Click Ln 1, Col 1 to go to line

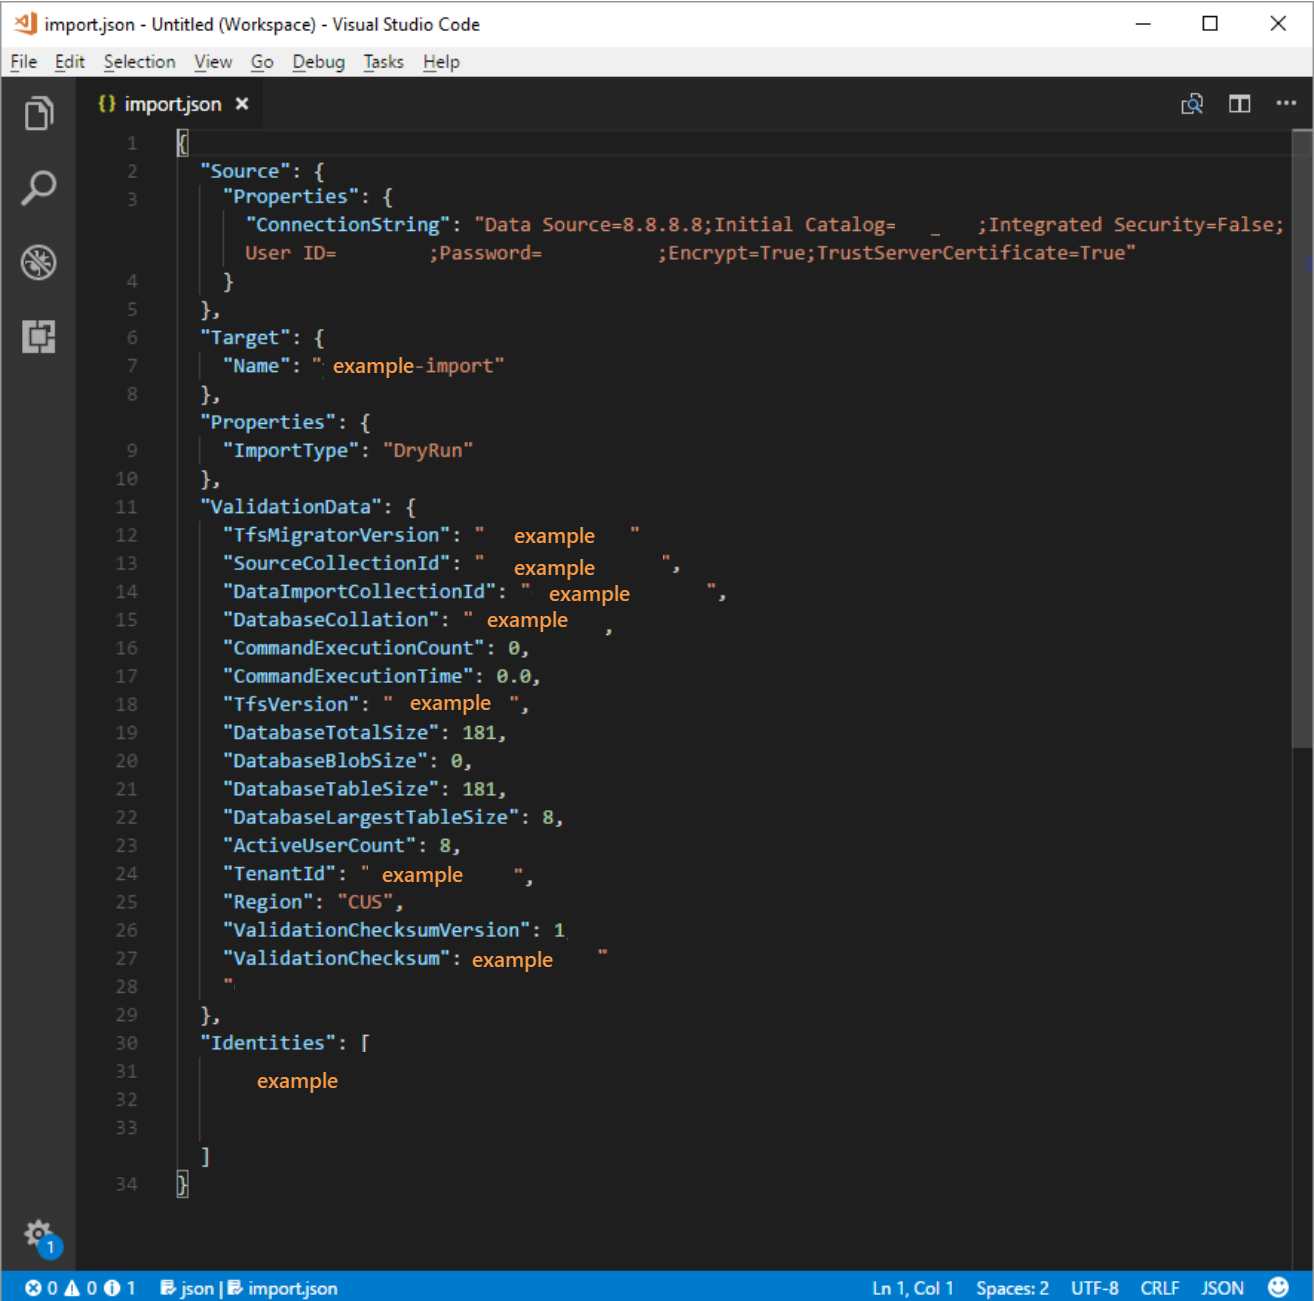point(912,1288)
